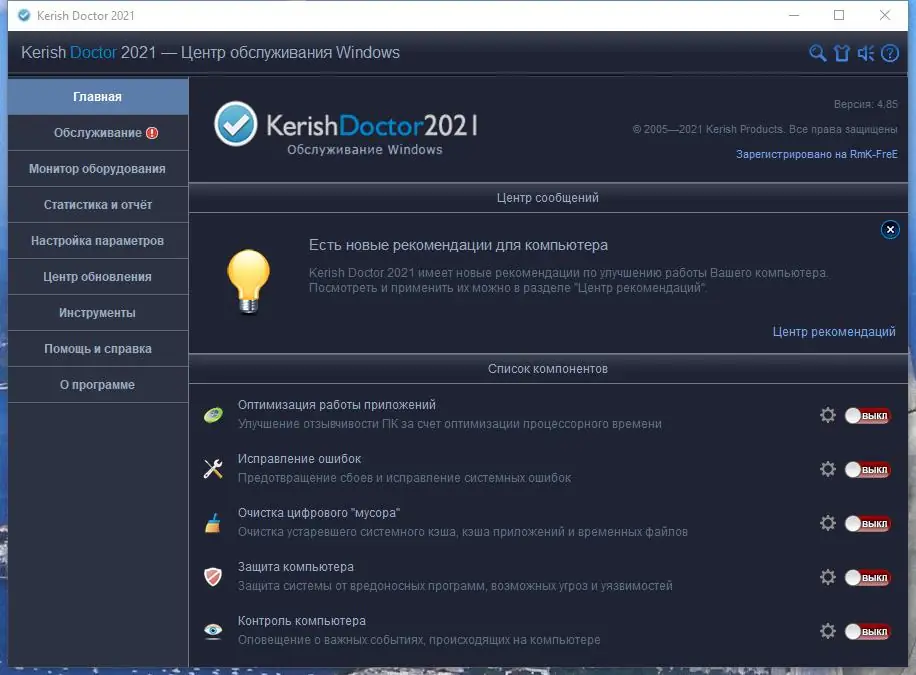This screenshot has width=916, height=675.
Task: Dismiss the recommendation message with round X
Action: coord(890,229)
